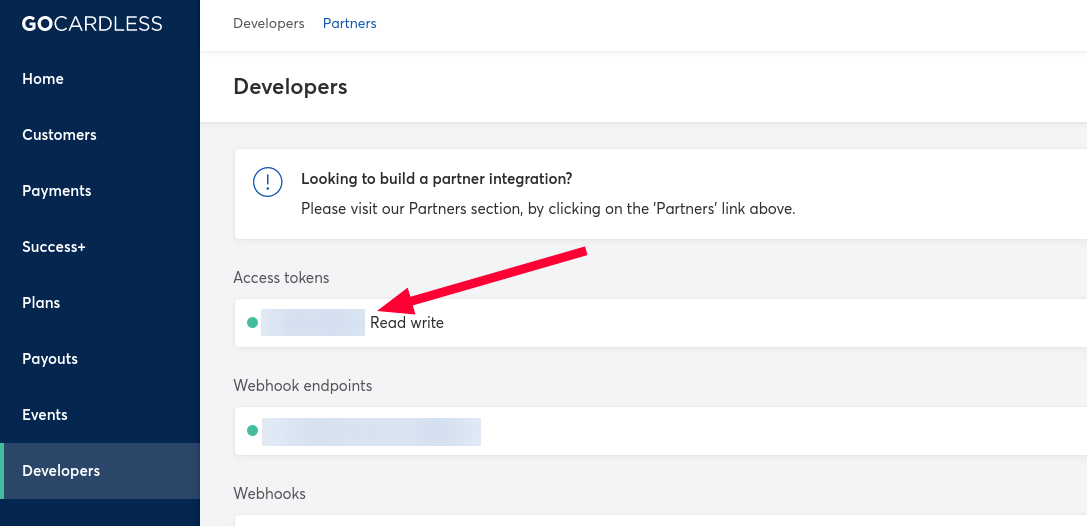Click the Developers page title
Image resolution: width=1088 pixels, height=526 pixels.
point(290,87)
